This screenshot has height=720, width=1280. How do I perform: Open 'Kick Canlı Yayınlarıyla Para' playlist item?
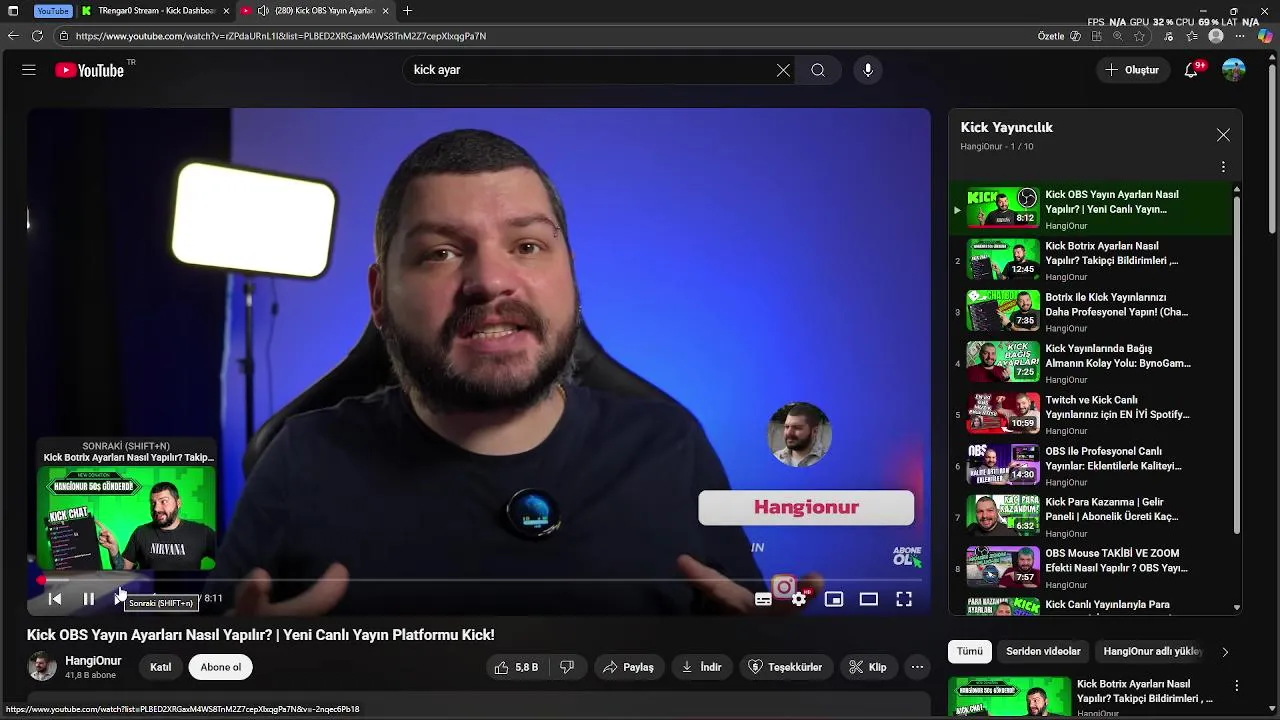tap(1091, 604)
